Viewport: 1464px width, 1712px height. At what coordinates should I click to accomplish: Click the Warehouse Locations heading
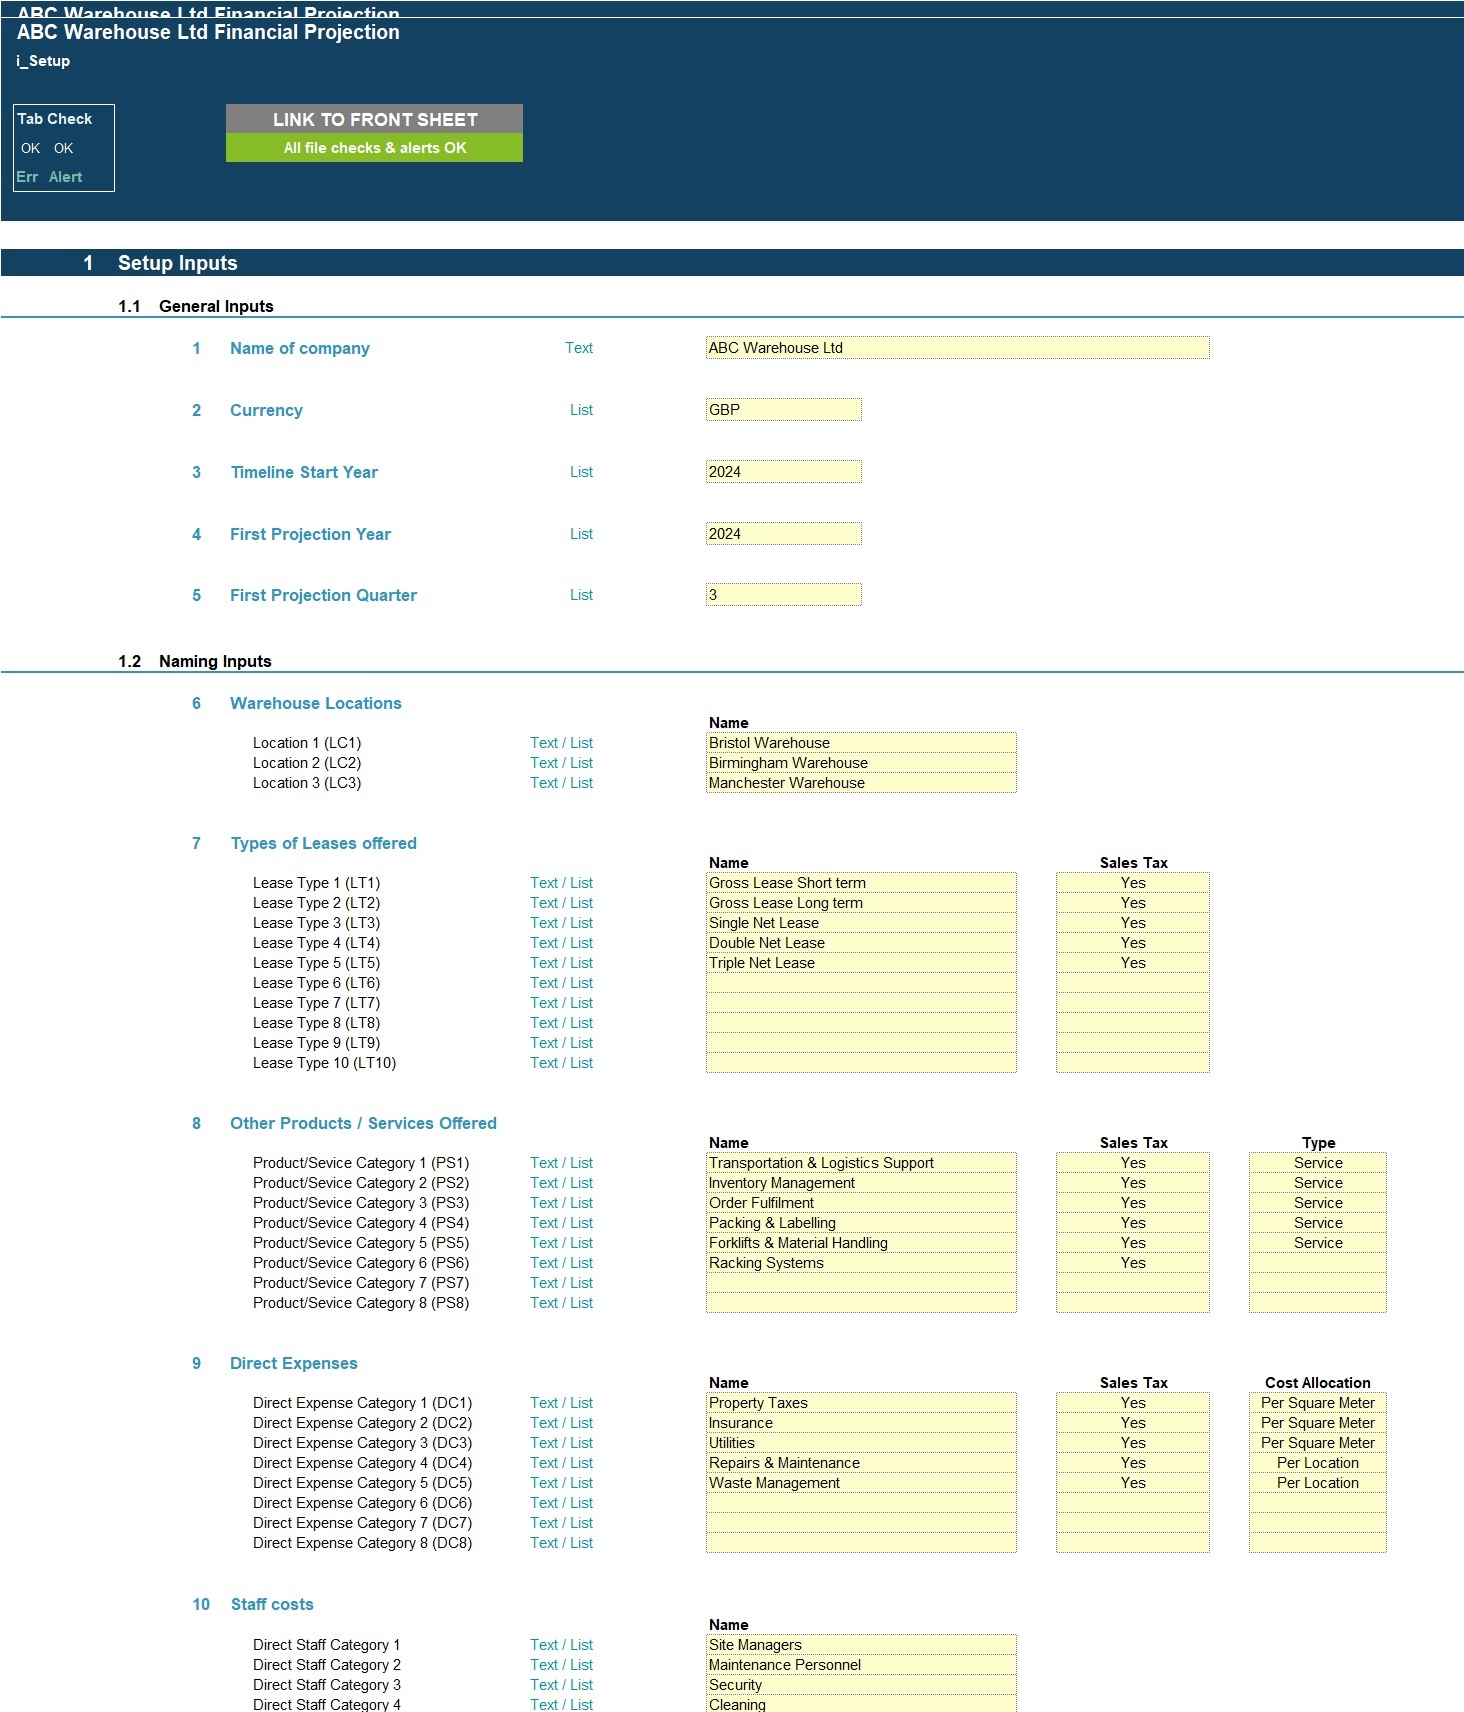(x=316, y=703)
